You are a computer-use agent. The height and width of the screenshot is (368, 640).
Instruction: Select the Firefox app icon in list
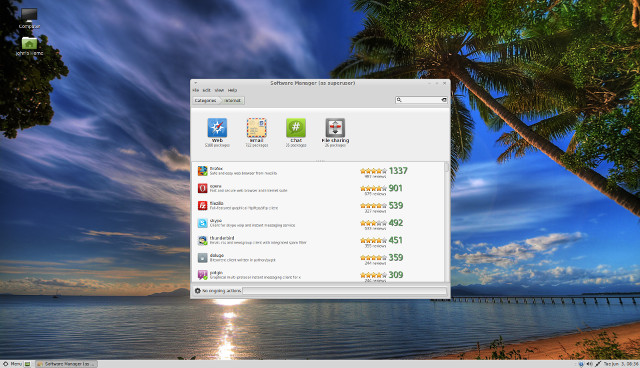pos(202,171)
